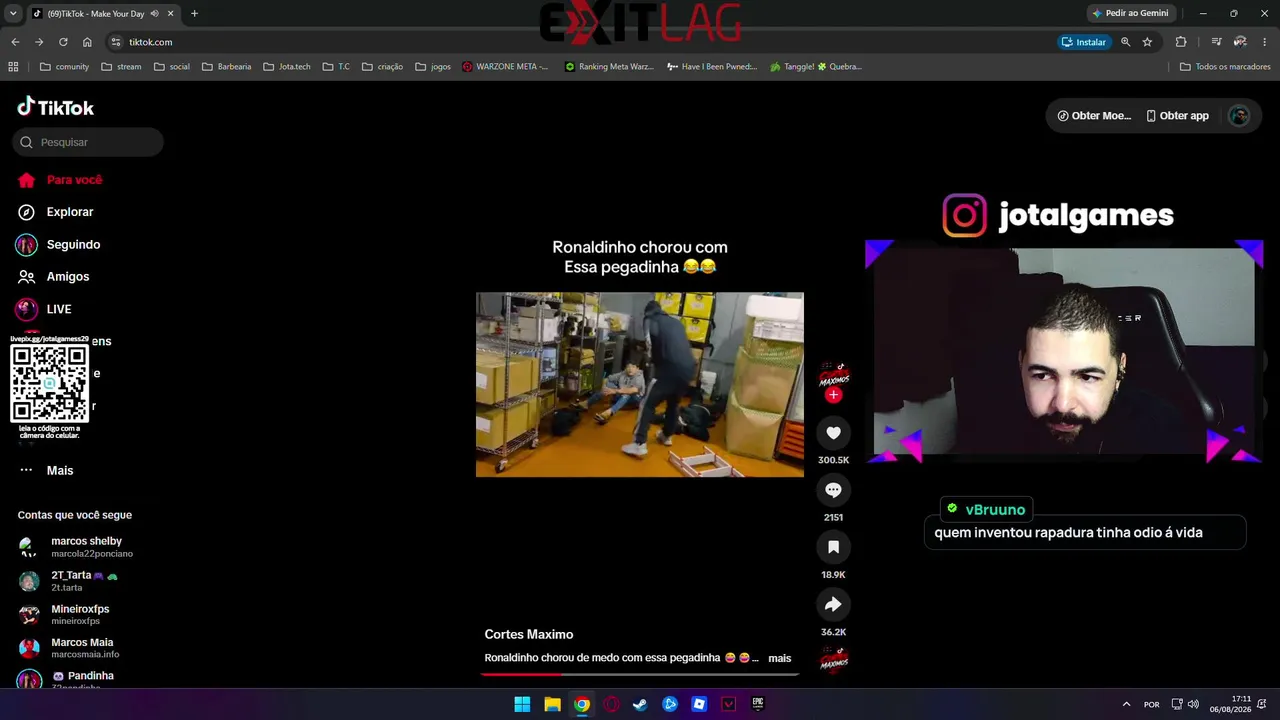Expand the video caption with mais
This screenshot has width=1280, height=720.
point(779,658)
